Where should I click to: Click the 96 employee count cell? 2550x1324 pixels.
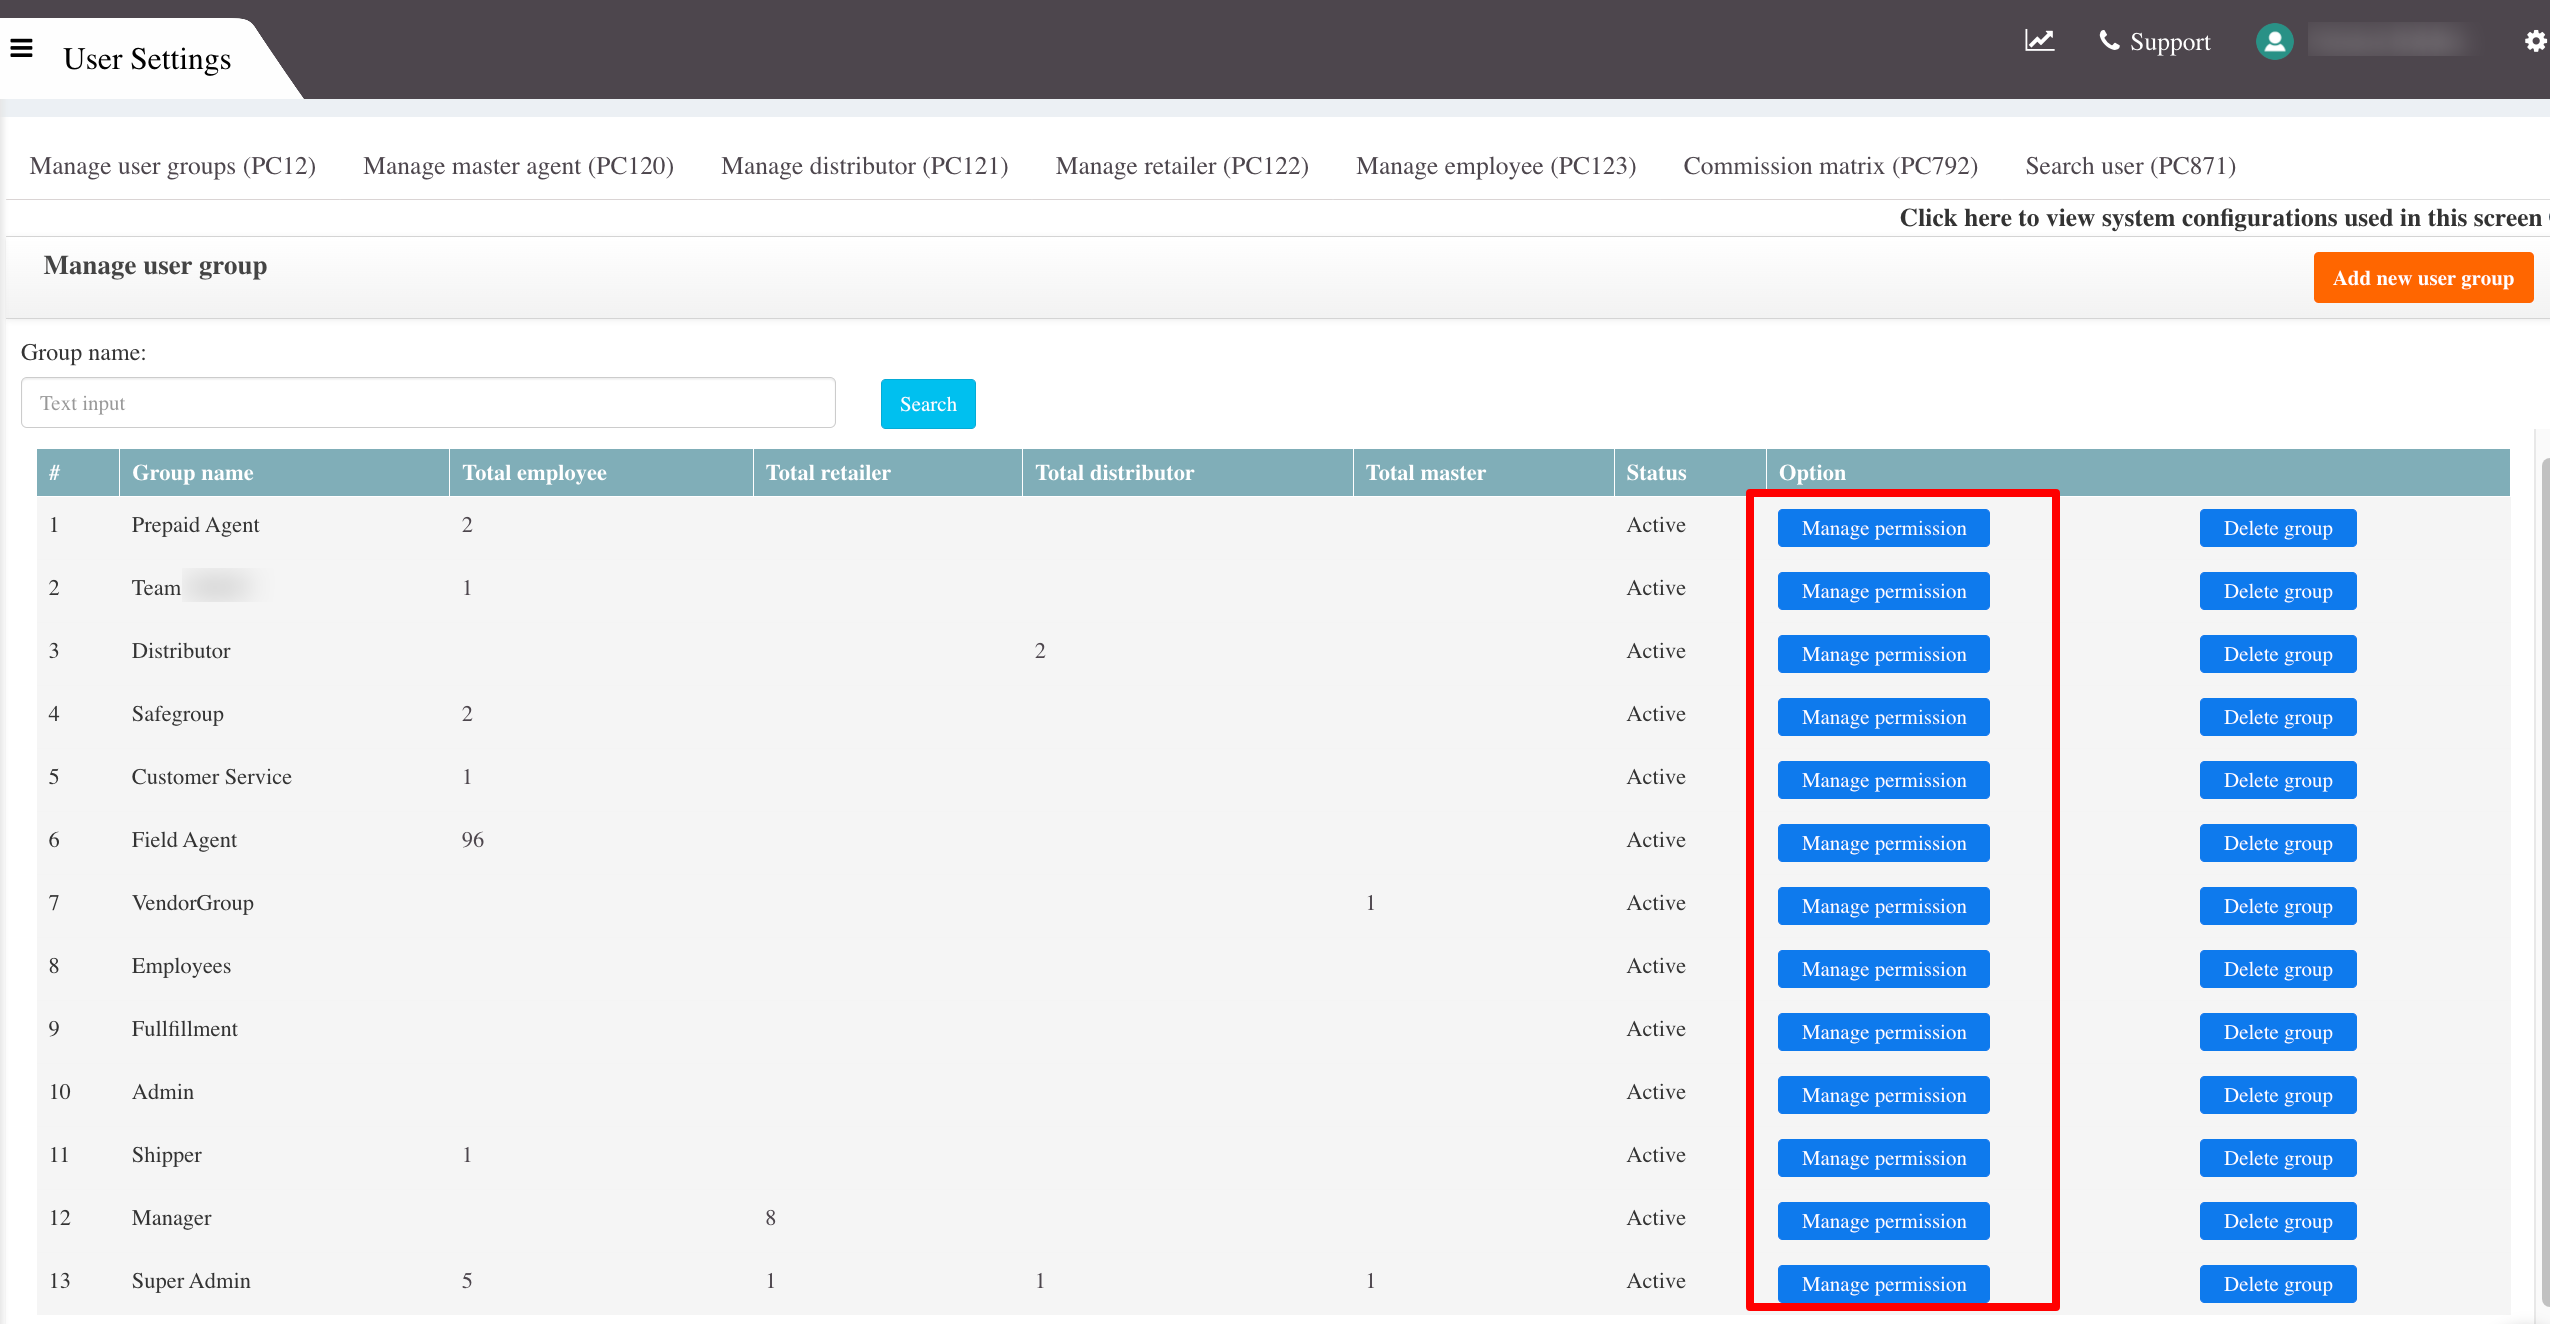[472, 840]
